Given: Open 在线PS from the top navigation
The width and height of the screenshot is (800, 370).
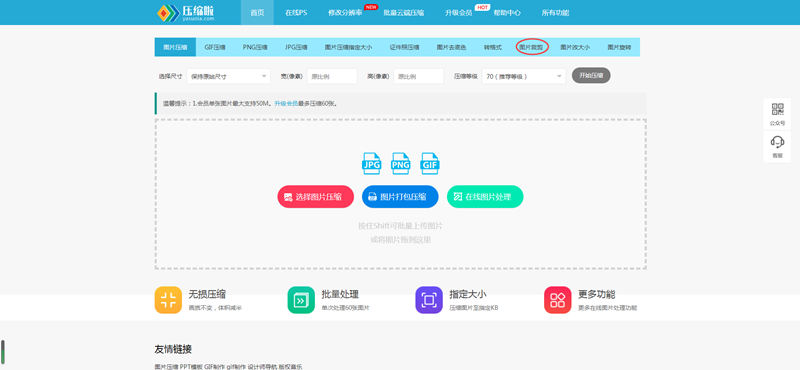Looking at the screenshot, I should 296,13.
